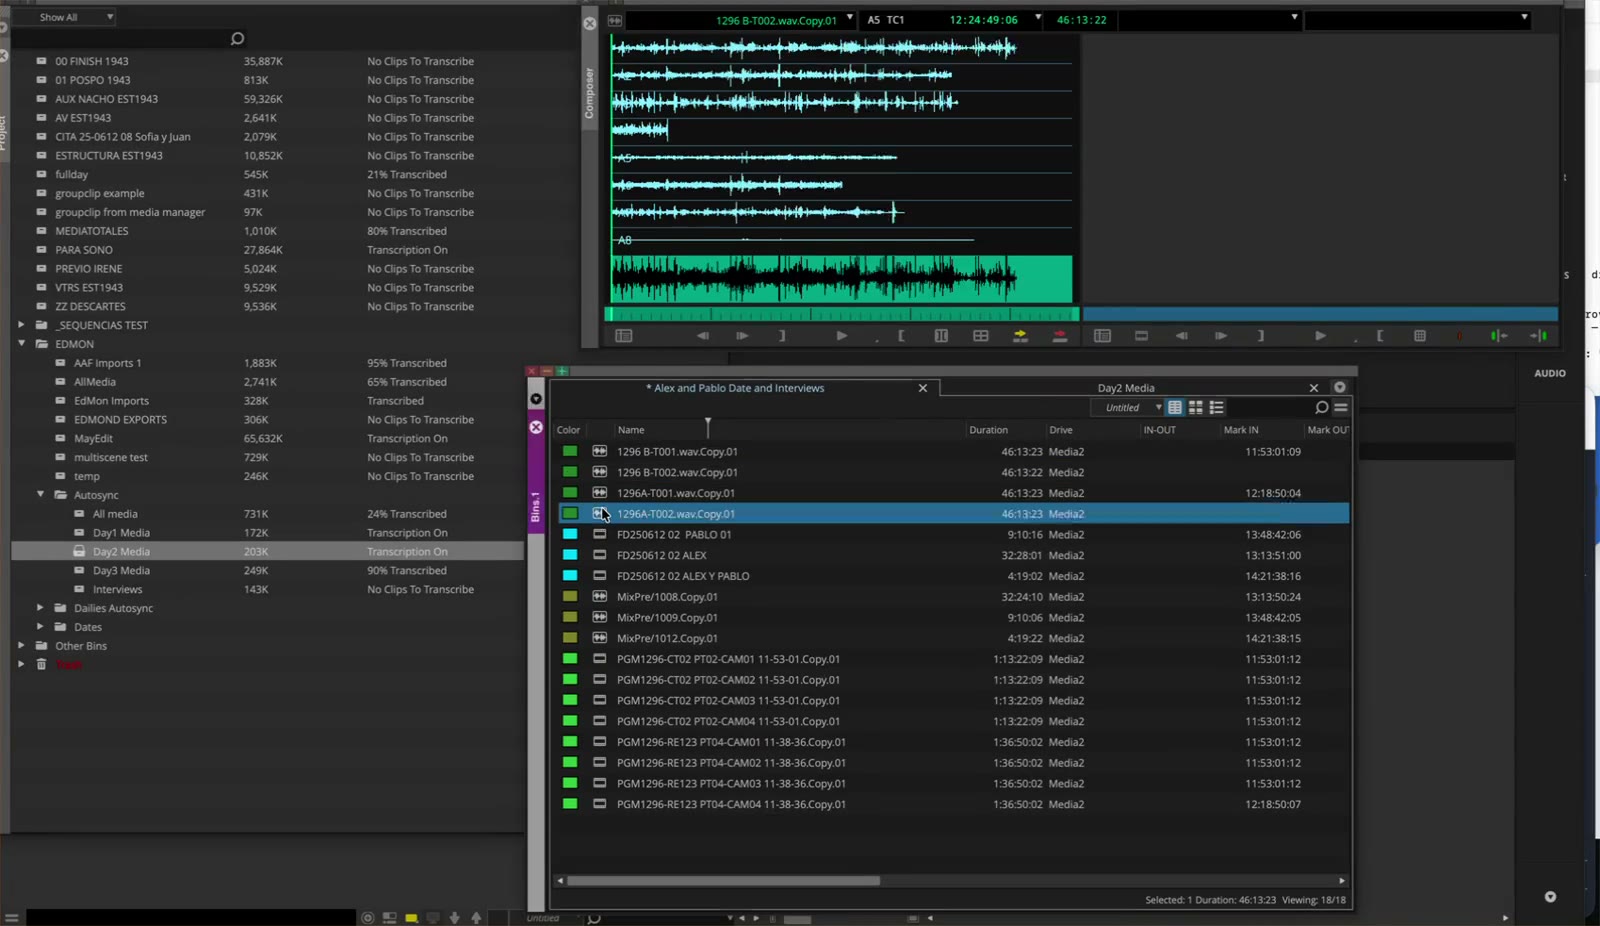1600x926 pixels.
Task: Click color swatch for 1296 B-T001.wav.Copy.01
Action: point(570,451)
